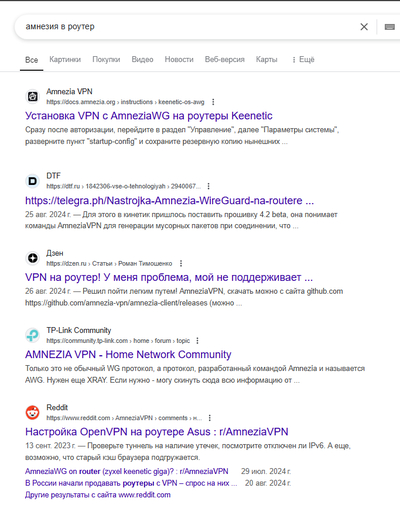Image resolution: width=400 pixels, height=505 pixels.
Task: Clear the search query with X icon
Action: [x=364, y=27]
